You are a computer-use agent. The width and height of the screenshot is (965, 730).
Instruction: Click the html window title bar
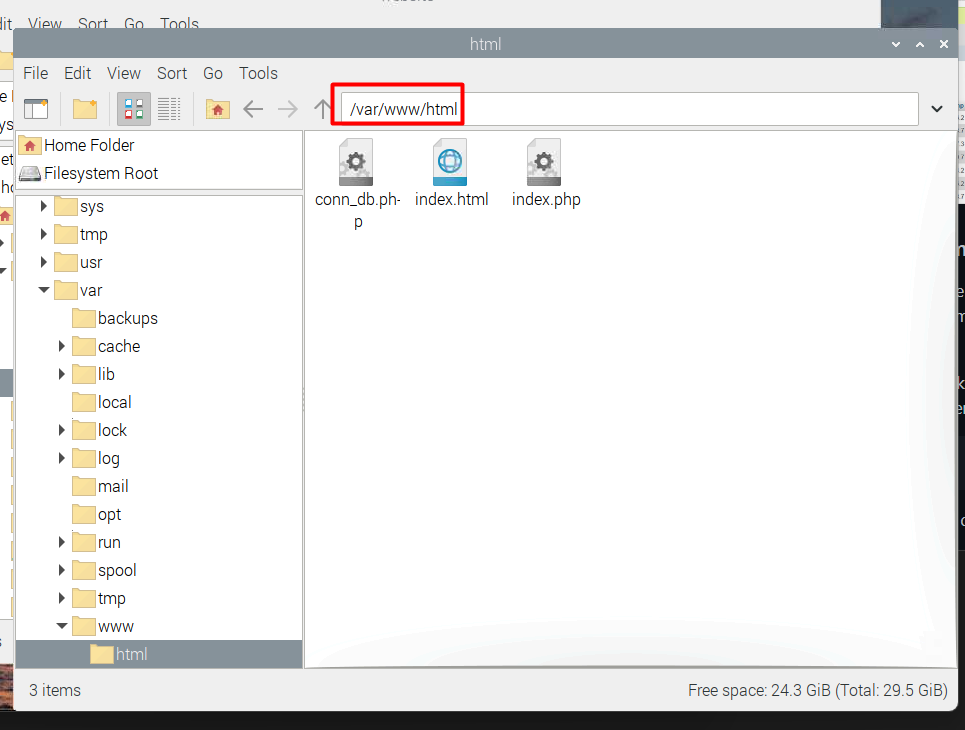coord(485,44)
